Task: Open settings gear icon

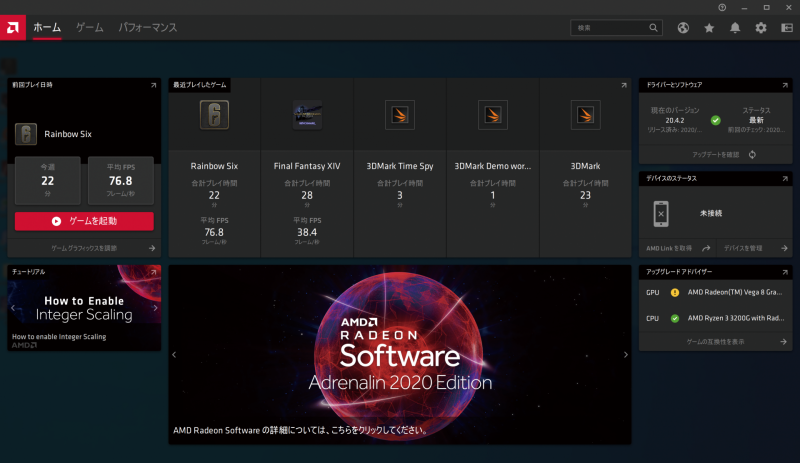Action: coord(761,28)
